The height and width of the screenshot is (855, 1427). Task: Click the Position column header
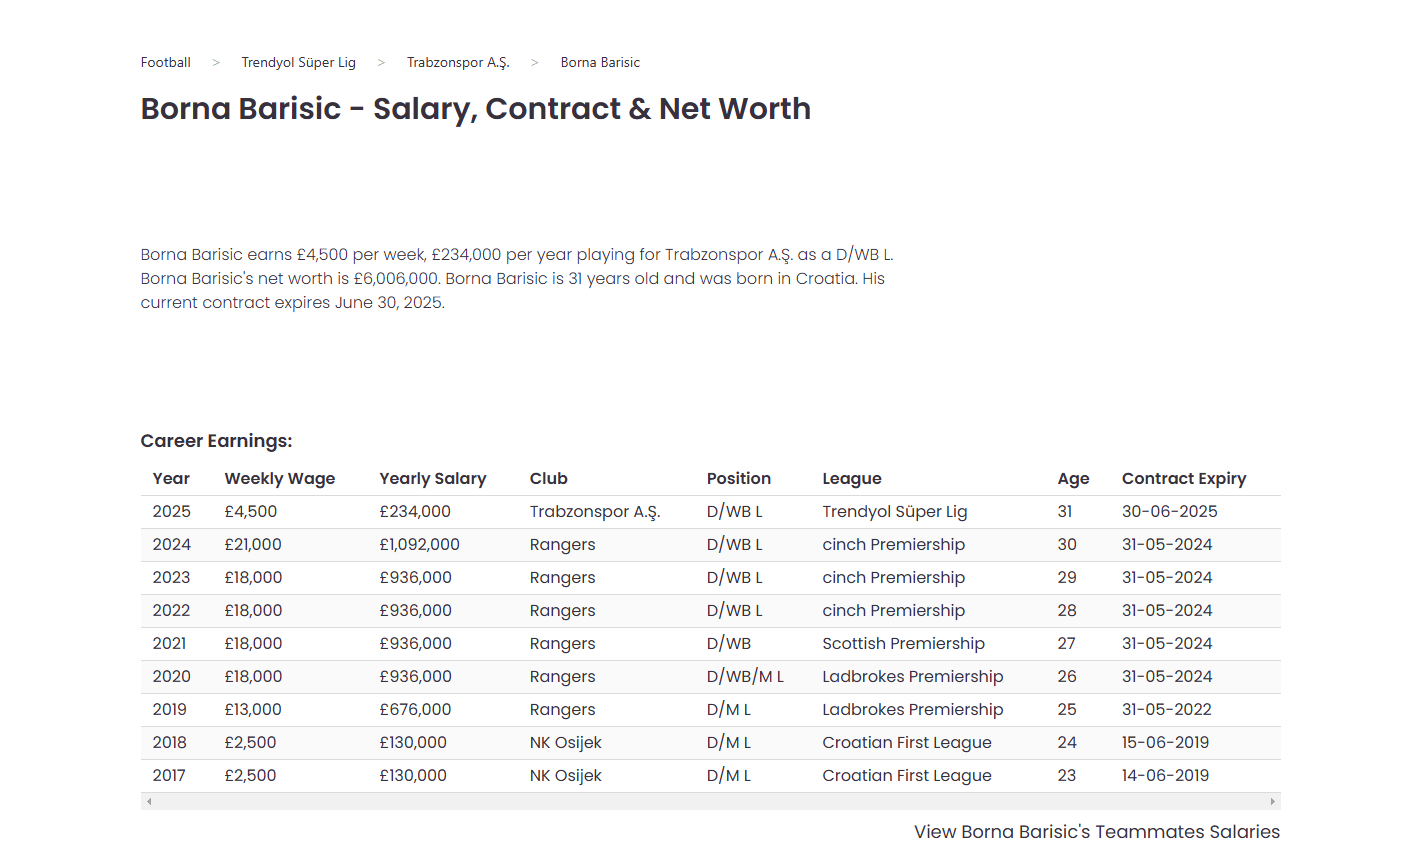[x=739, y=479]
